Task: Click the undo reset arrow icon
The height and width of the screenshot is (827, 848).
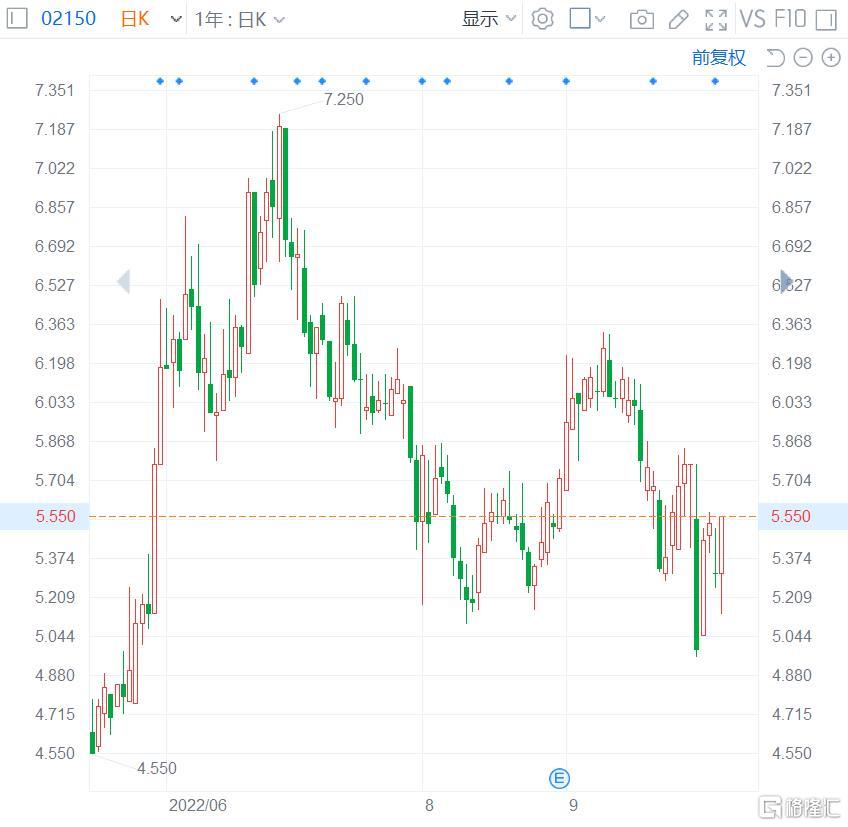Action: coord(776,57)
